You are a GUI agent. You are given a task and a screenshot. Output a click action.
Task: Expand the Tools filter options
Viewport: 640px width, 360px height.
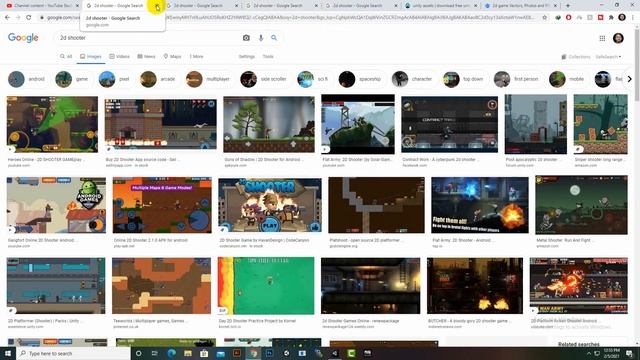[x=268, y=56]
